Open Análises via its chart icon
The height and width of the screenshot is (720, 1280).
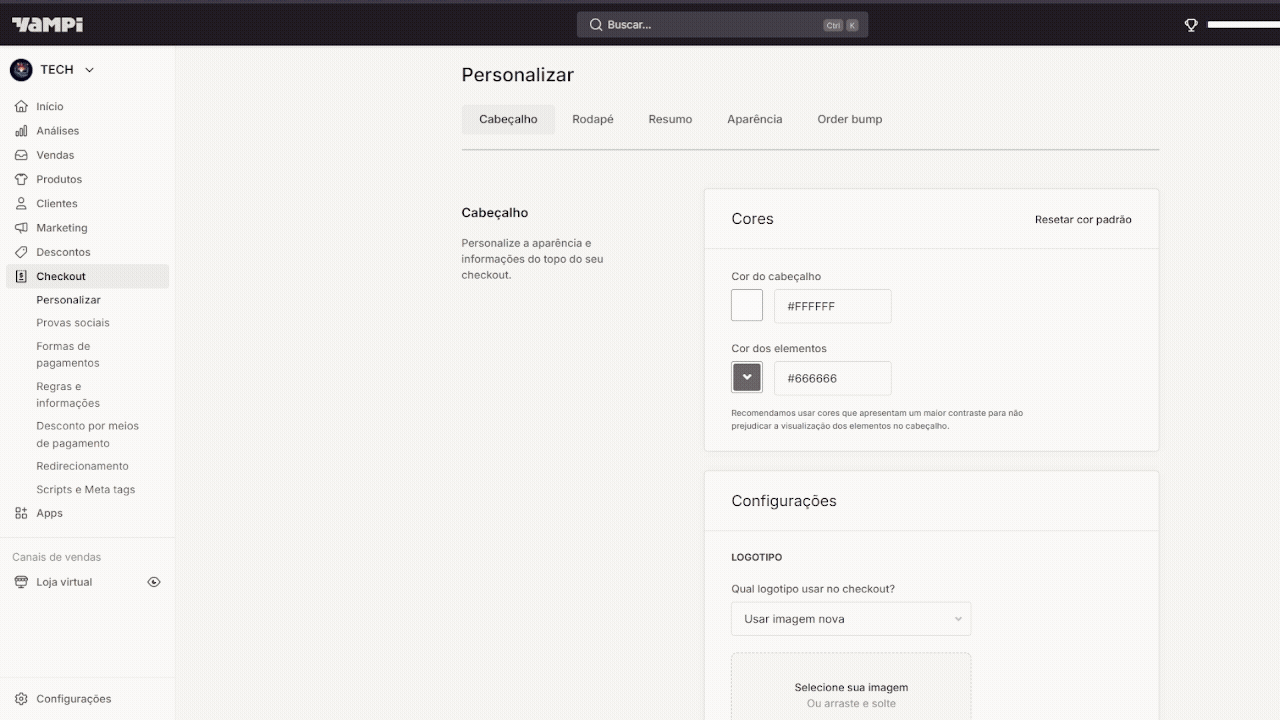(x=21, y=131)
